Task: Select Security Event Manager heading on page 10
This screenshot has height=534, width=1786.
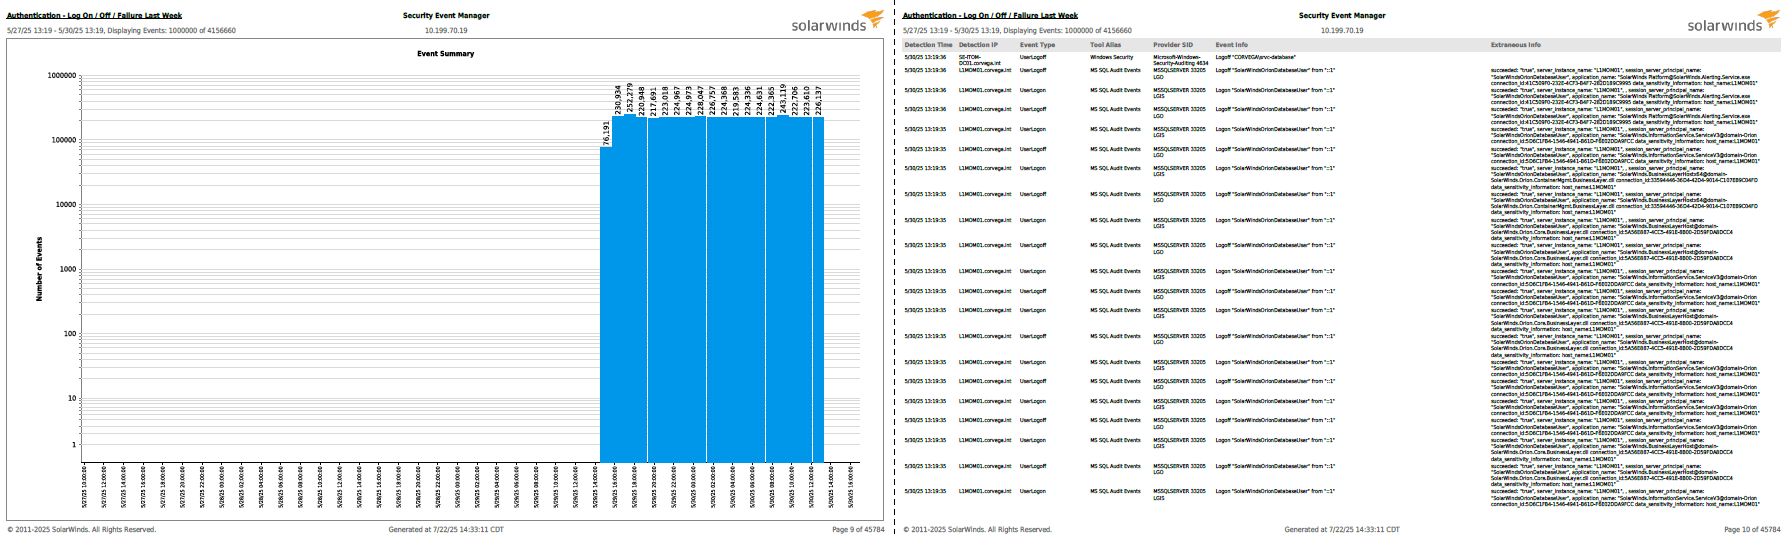Action: [x=1342, y=16]
